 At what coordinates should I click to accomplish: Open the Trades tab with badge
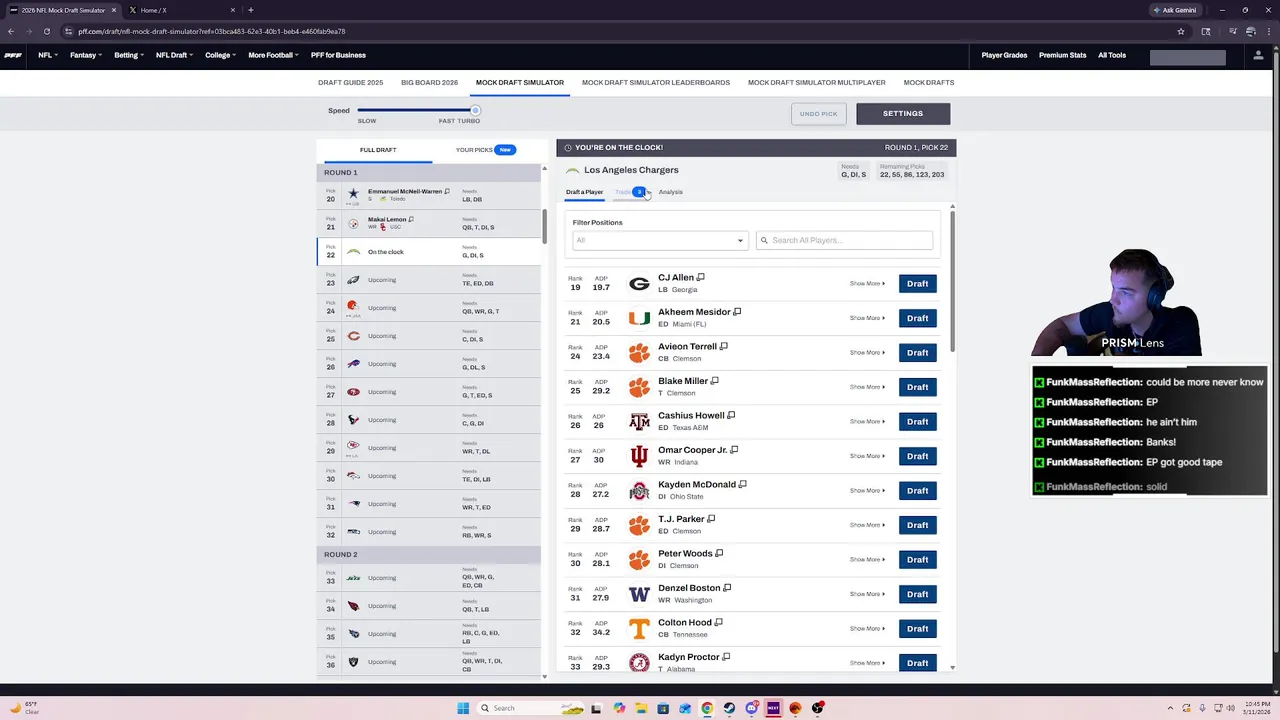[x=631, y=192]
